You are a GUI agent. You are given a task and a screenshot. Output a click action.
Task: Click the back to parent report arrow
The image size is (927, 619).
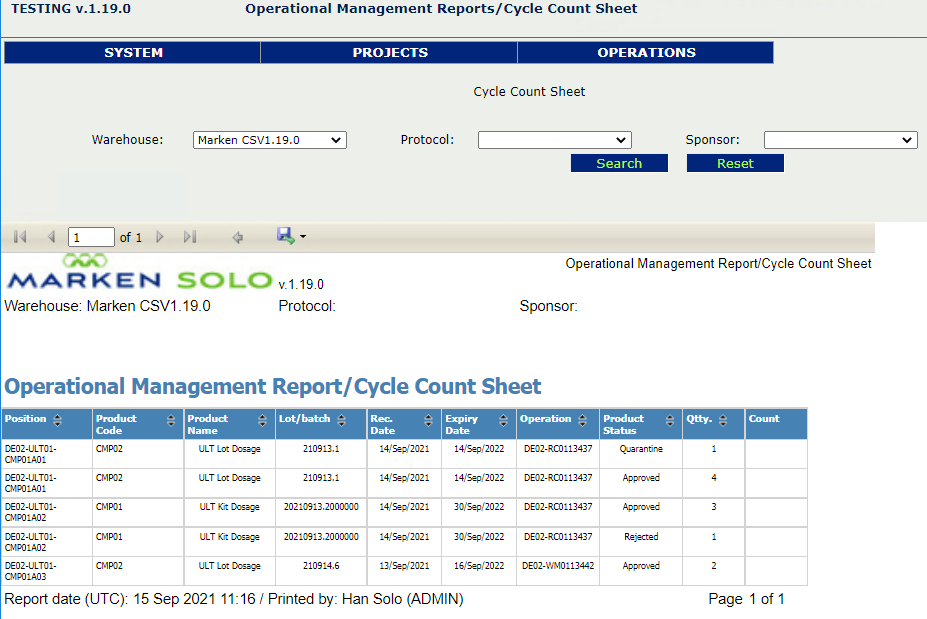click(x=238, y=238)
